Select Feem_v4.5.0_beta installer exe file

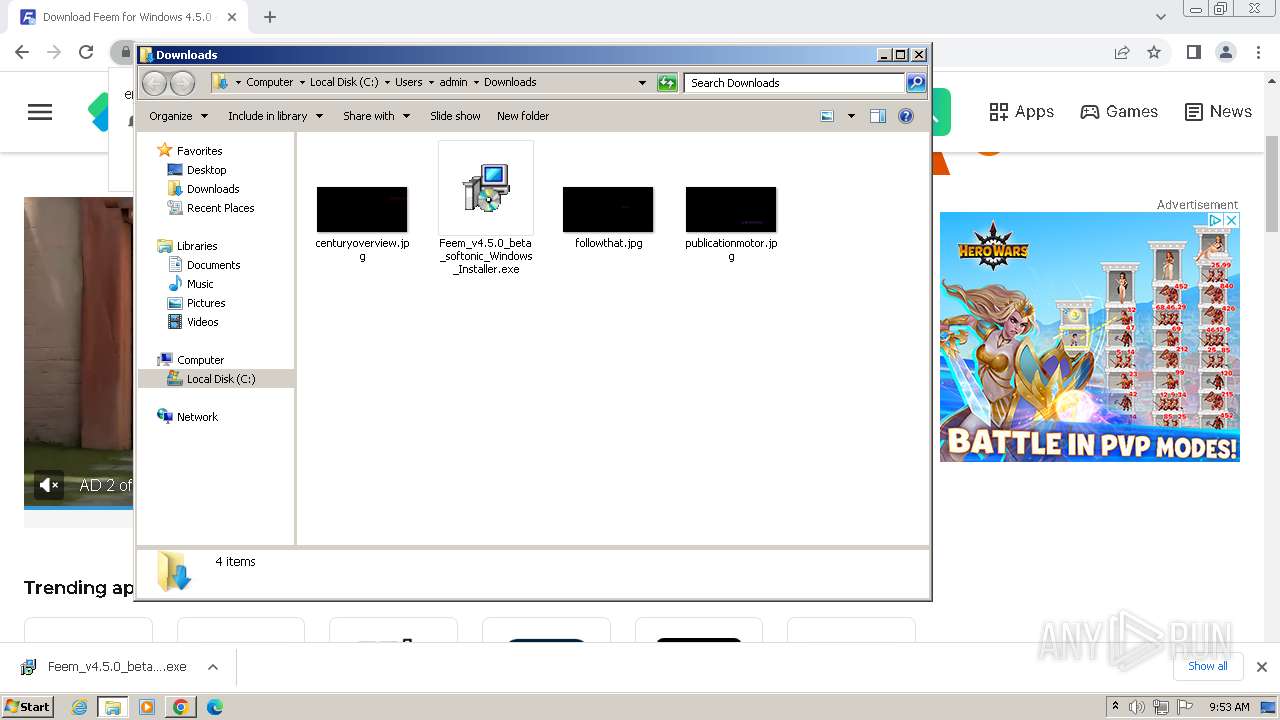(x=486, y=209)
